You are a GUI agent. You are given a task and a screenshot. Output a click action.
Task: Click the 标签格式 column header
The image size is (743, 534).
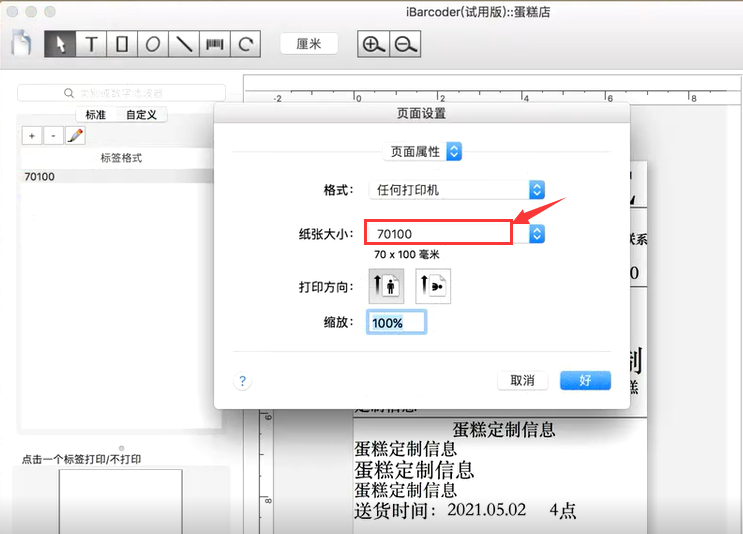pyautogui.click(x=121, y=158)
